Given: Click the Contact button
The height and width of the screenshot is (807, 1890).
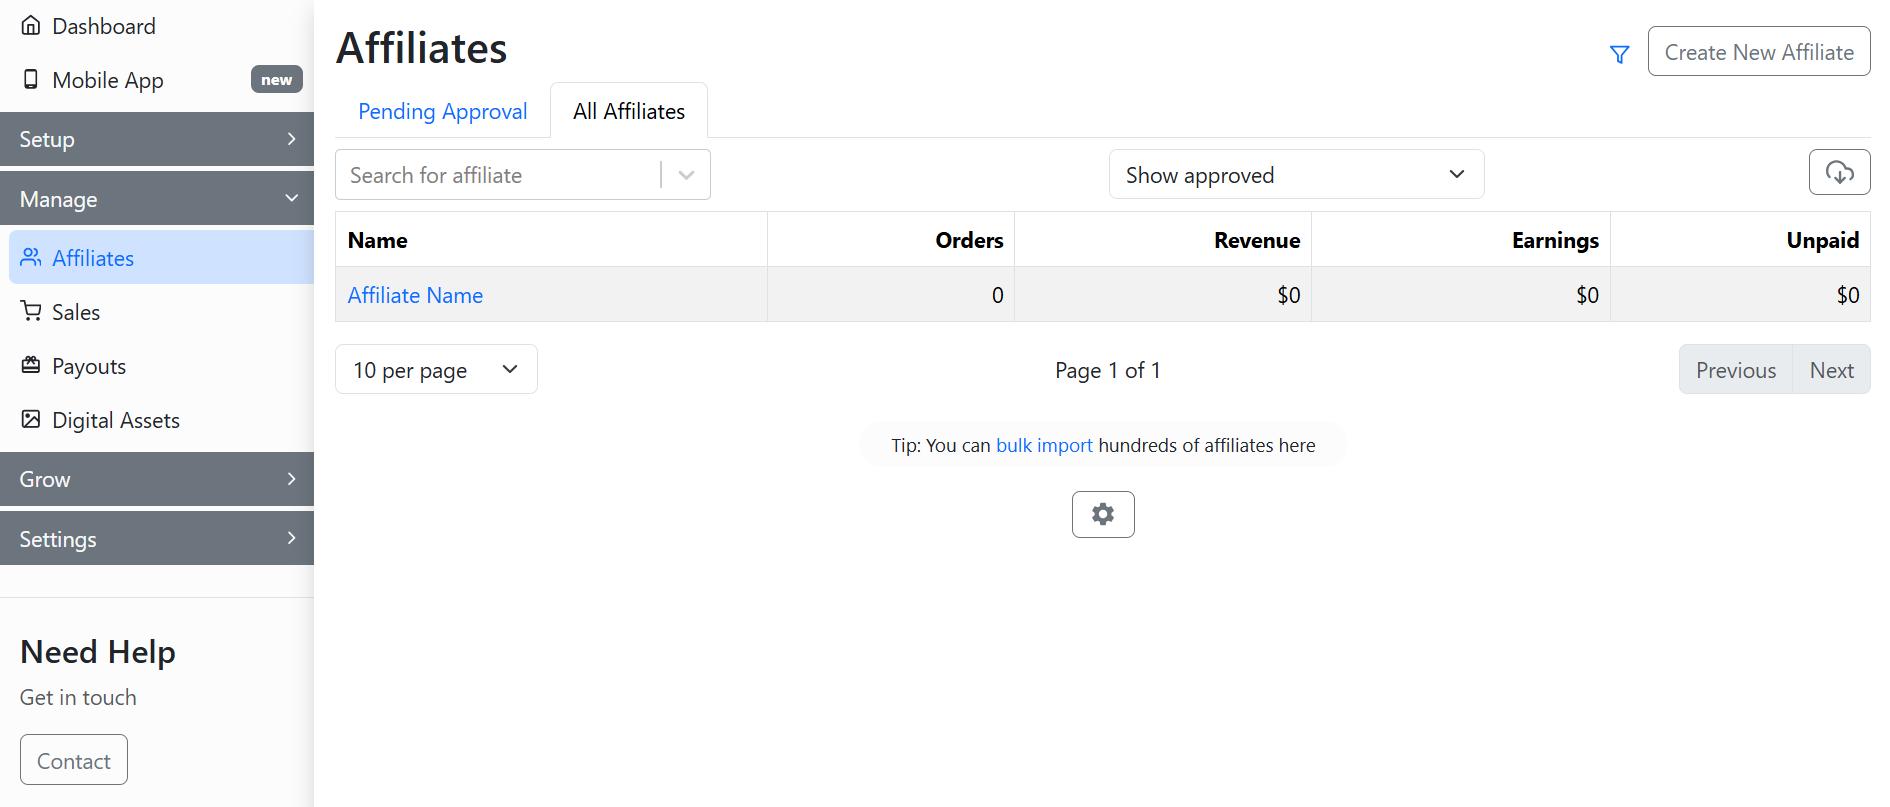Looking at the screenshot, I should point(74,761).
